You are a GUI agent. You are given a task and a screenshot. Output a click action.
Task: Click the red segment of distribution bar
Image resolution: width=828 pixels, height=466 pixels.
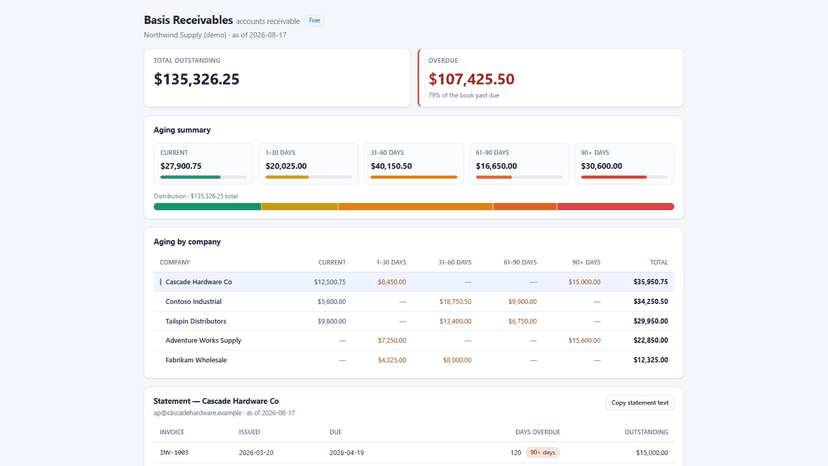pyautogui.click(x=616, y=207)
